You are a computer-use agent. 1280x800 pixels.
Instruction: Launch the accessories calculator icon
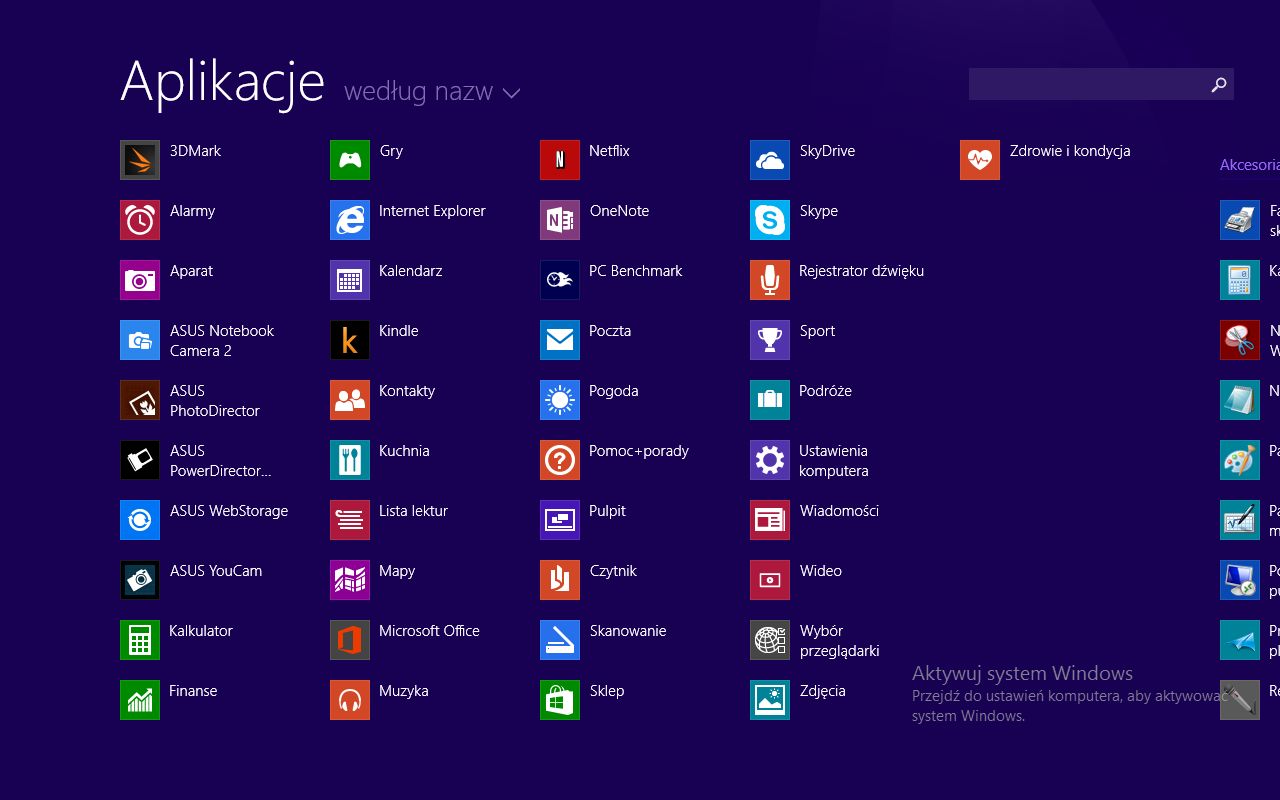point(1240,280)
